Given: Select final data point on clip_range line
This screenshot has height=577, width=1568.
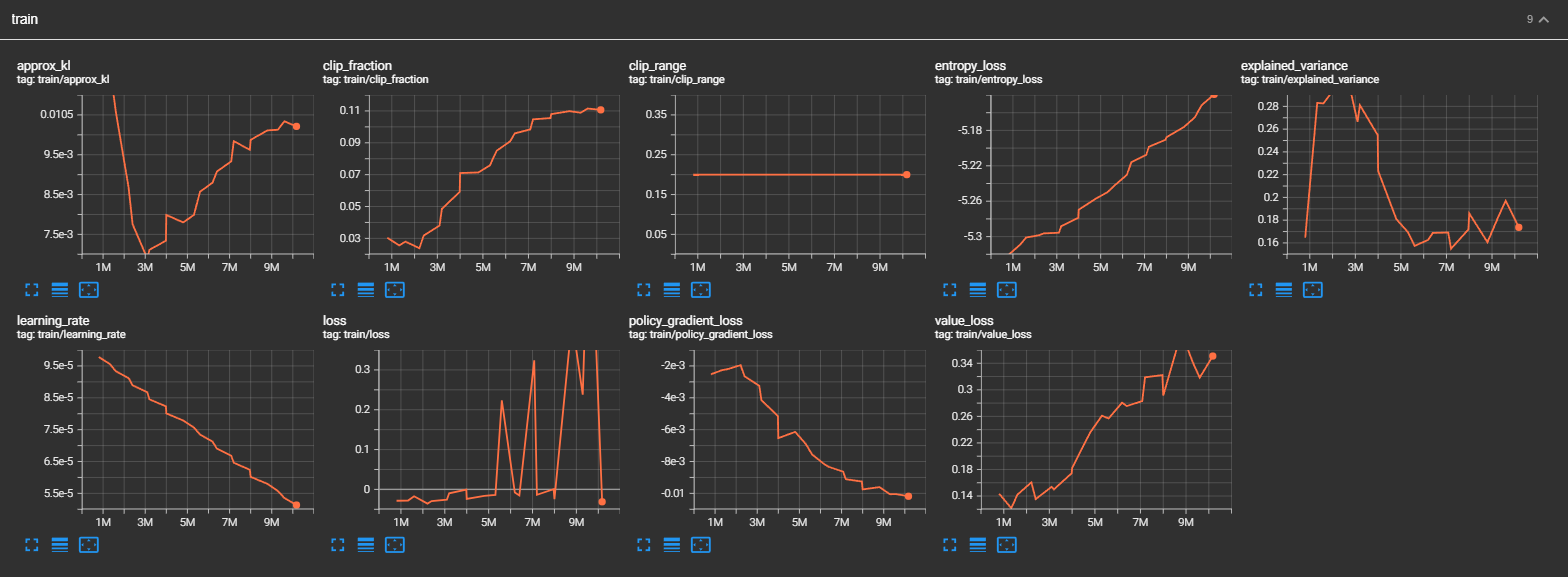Looking at the screenshot, I should (x=906, y=175).
